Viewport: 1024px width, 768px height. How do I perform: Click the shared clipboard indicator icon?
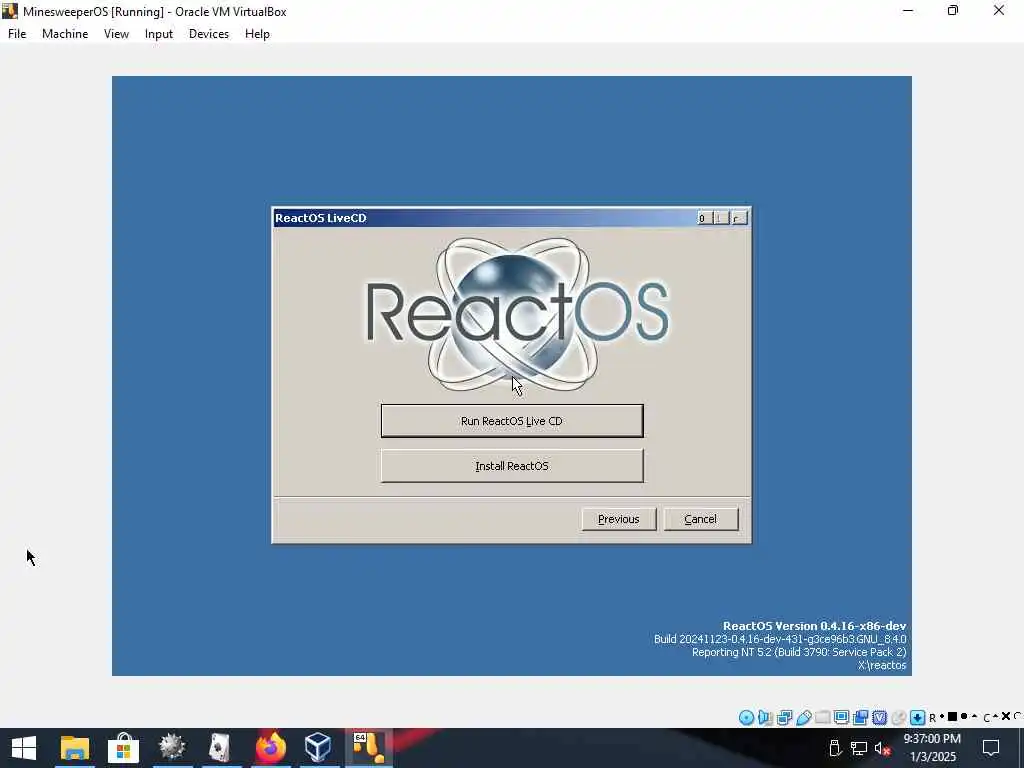coord(860,718)
